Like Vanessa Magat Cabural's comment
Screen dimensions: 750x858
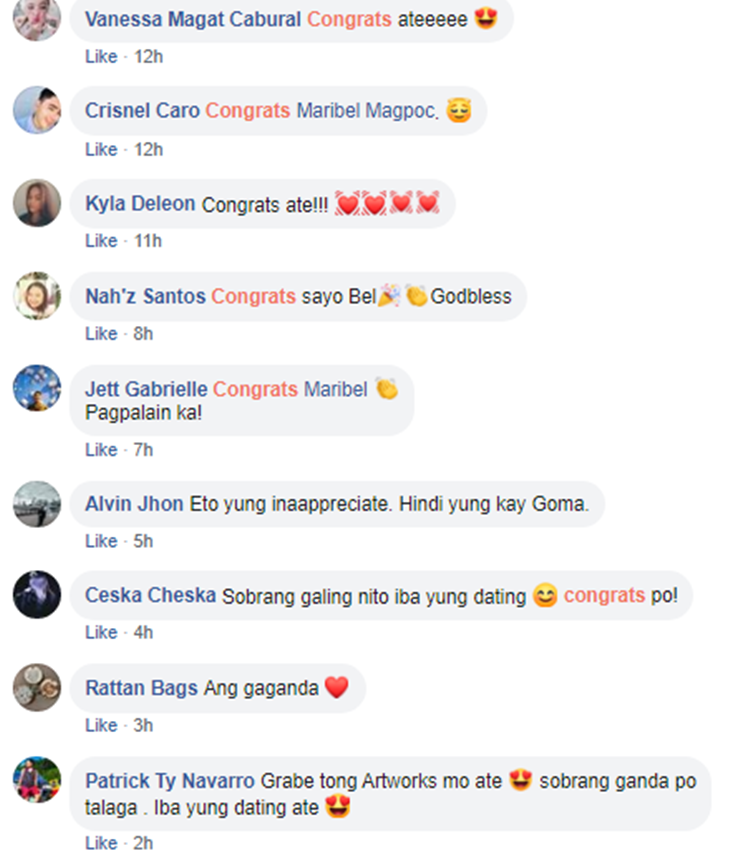pos(101,56)
